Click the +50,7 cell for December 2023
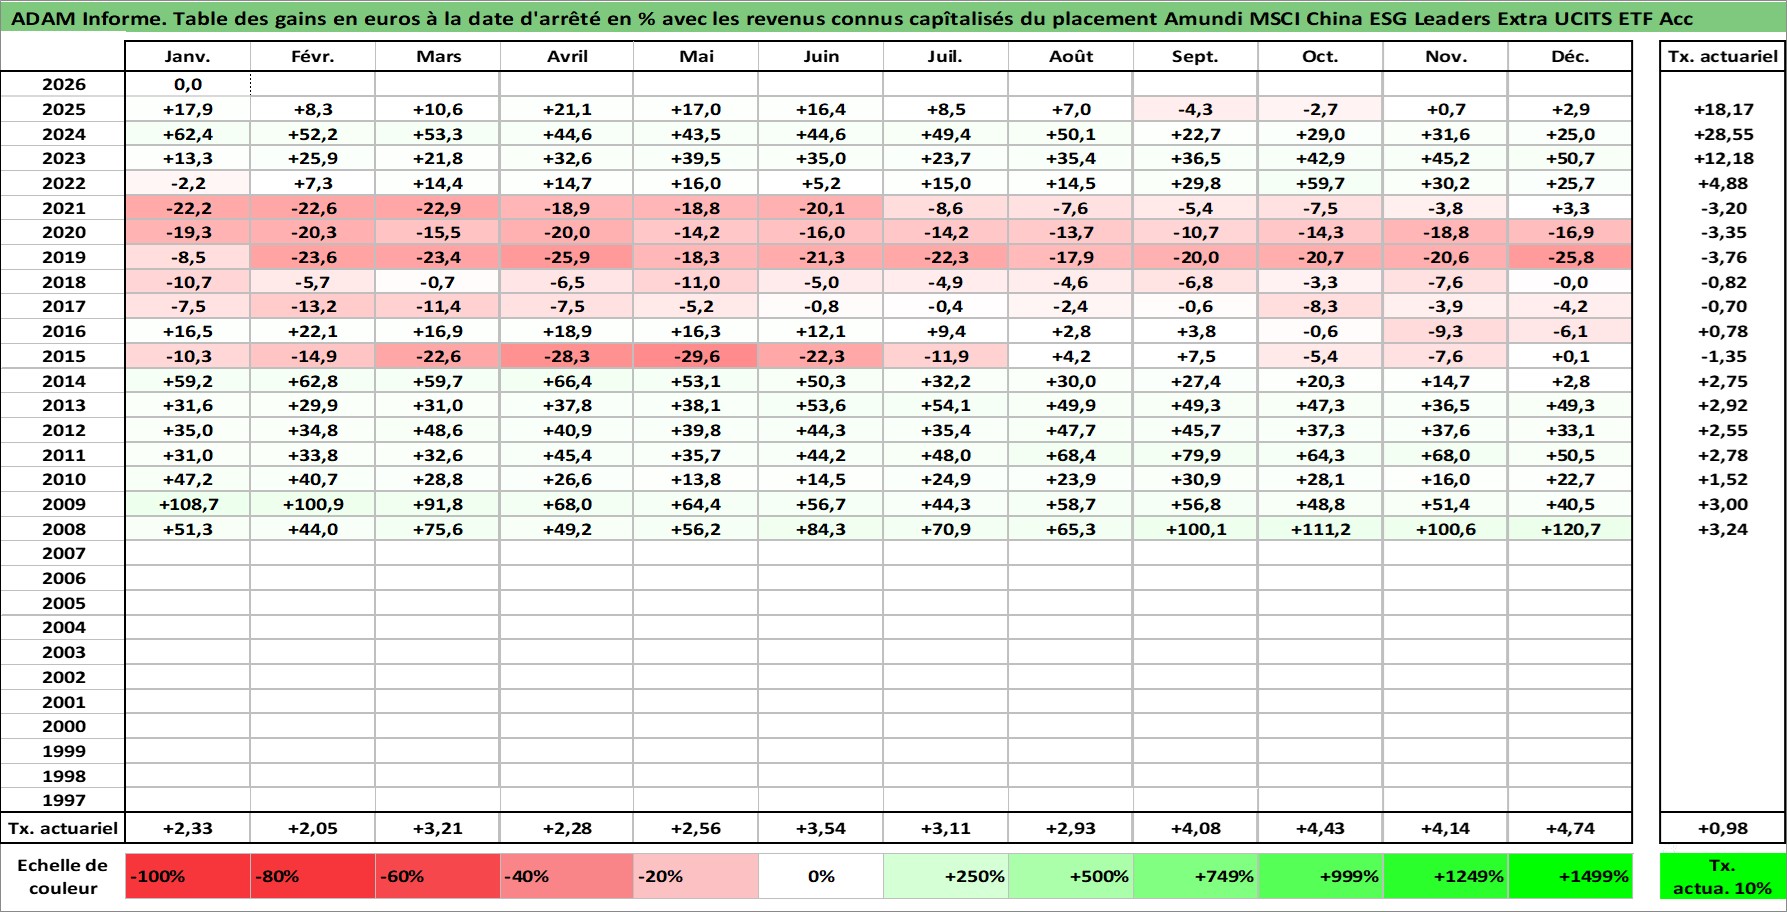Image resolution: width=1787 pixels, height=912 pixels. [1570, 159]
